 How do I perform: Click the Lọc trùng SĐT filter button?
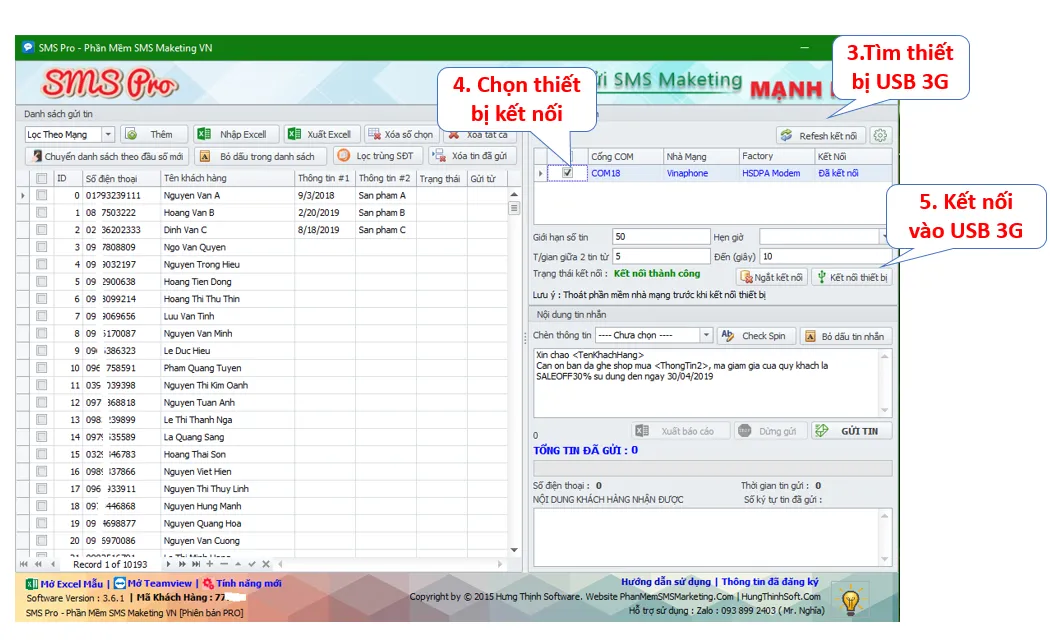(376, 156)
